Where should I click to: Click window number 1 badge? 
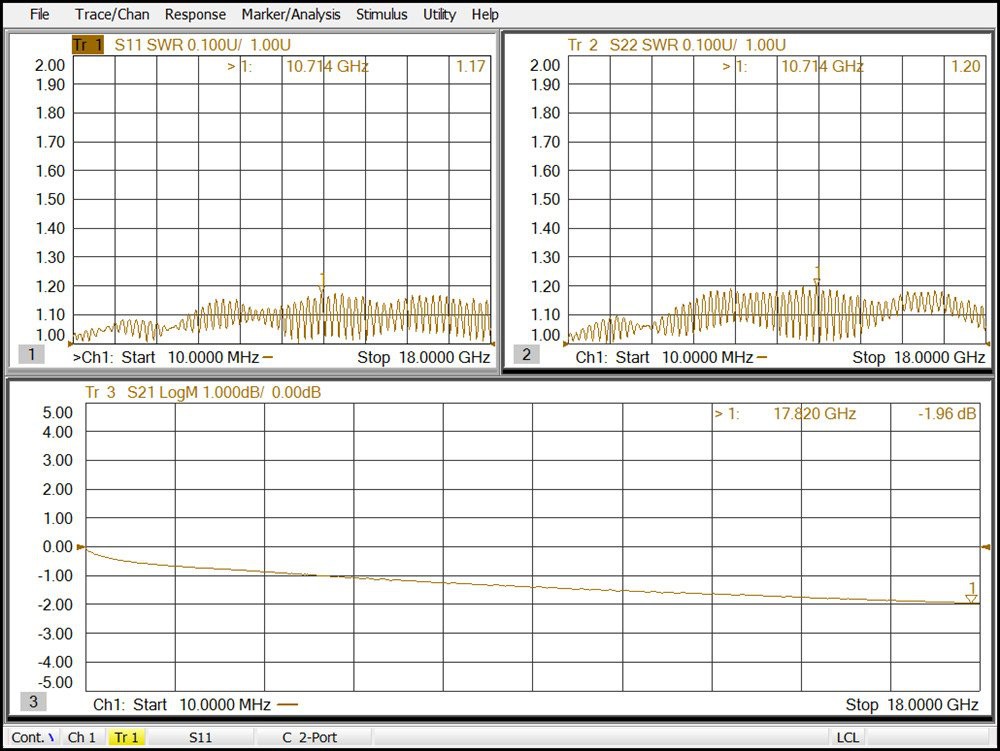[x=31, y=354]
